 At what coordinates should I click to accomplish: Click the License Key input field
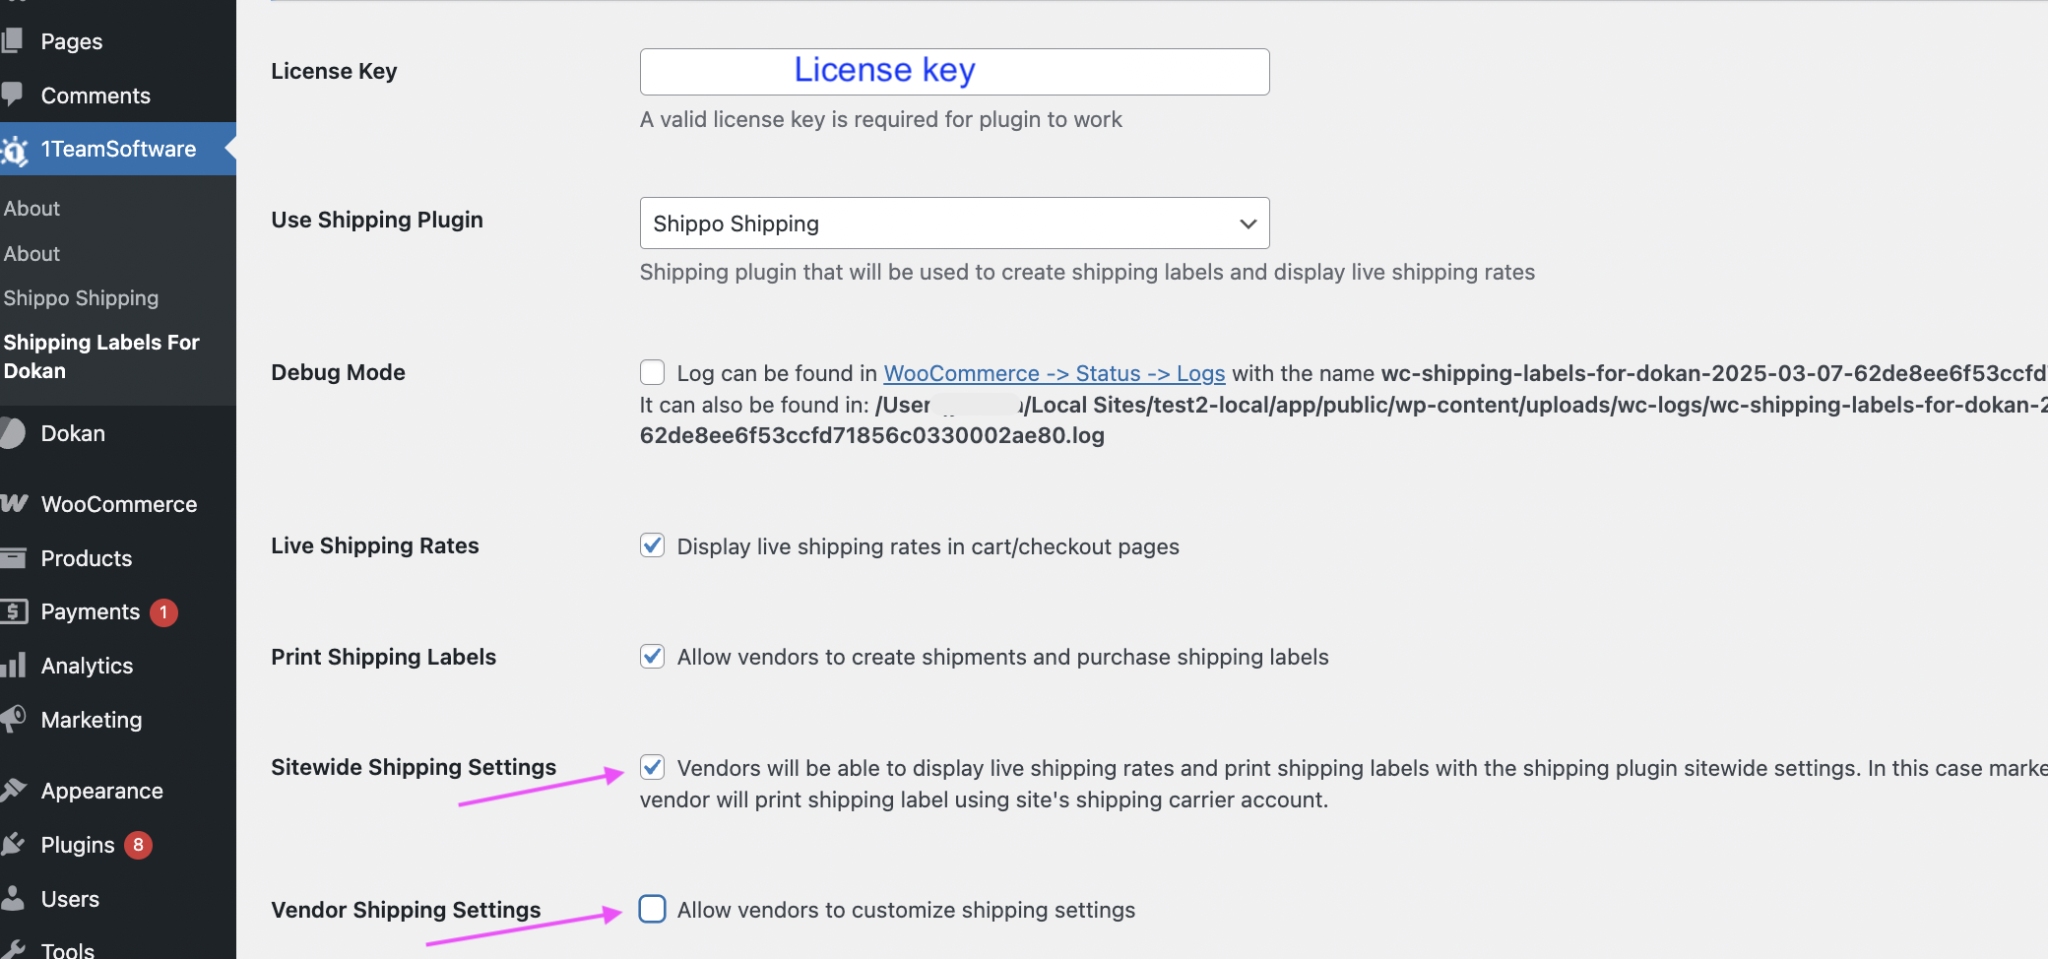tap(954, 72)
